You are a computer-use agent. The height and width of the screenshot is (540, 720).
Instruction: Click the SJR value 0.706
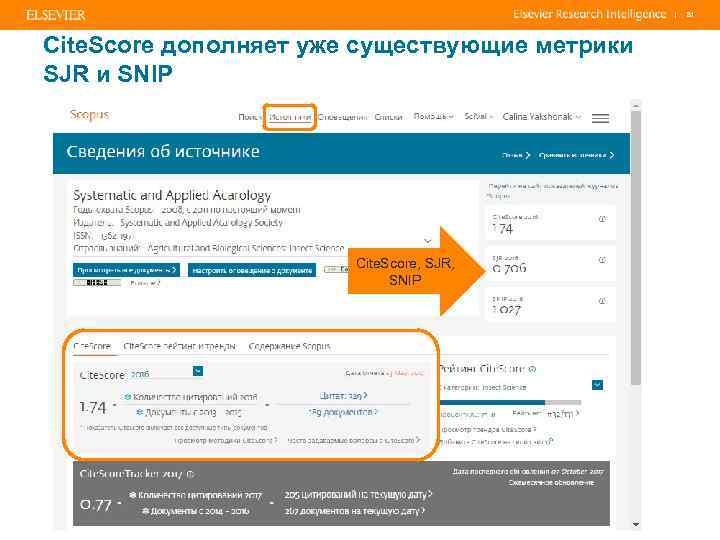tap(509, 269)
